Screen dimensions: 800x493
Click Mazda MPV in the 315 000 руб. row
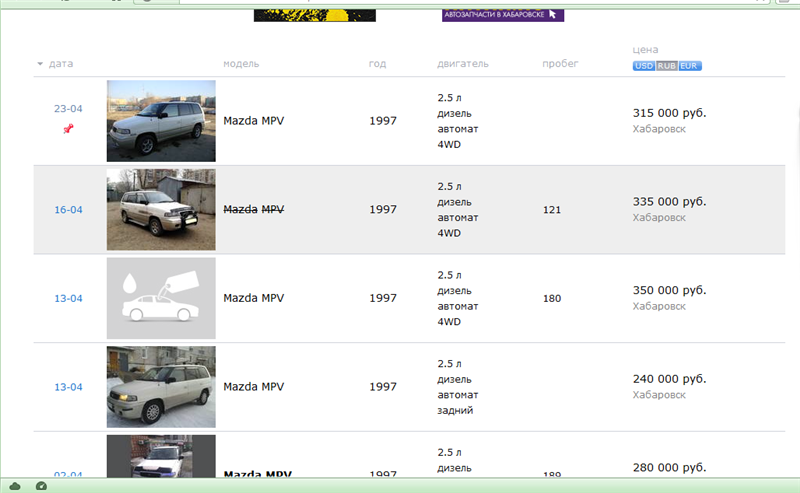(254, 121)
